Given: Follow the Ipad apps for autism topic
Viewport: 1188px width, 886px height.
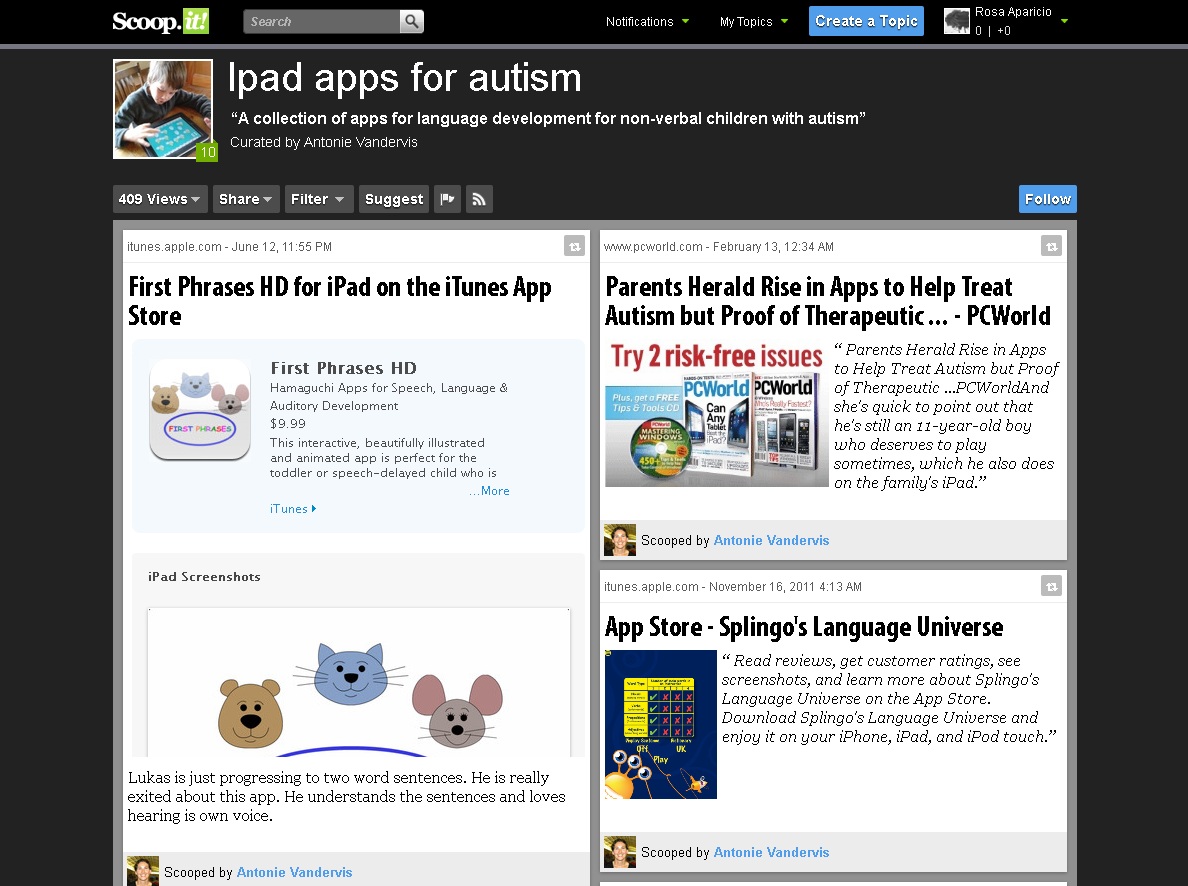Looking at the screenshot, I should (1047, 198).
